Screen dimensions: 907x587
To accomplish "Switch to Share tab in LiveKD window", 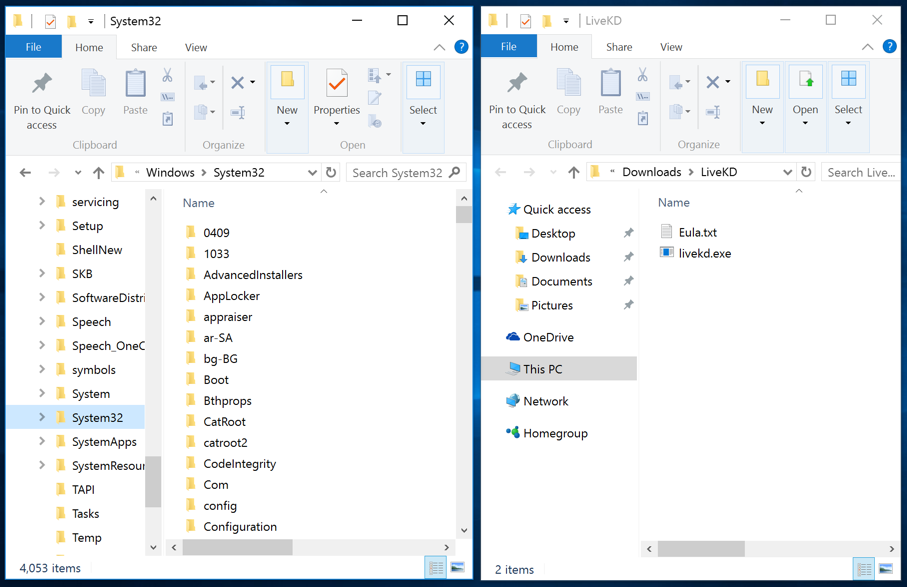I will pos(619,47).
